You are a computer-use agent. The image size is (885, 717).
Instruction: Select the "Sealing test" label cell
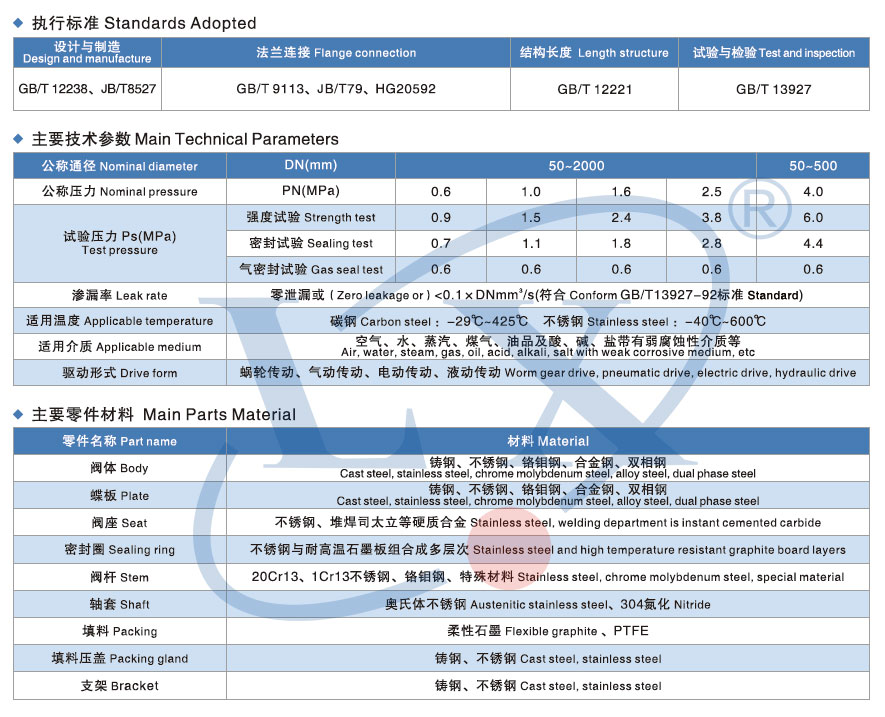(311, 243)
